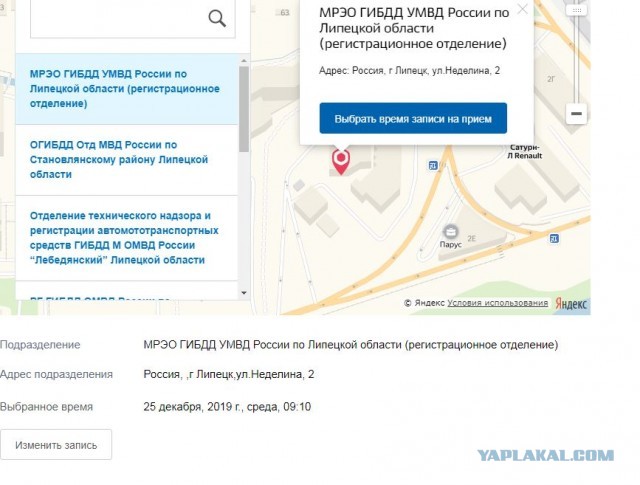Select Отделение технического надзора Лебедянский entry
640x485 pixels.
[127, 238]
